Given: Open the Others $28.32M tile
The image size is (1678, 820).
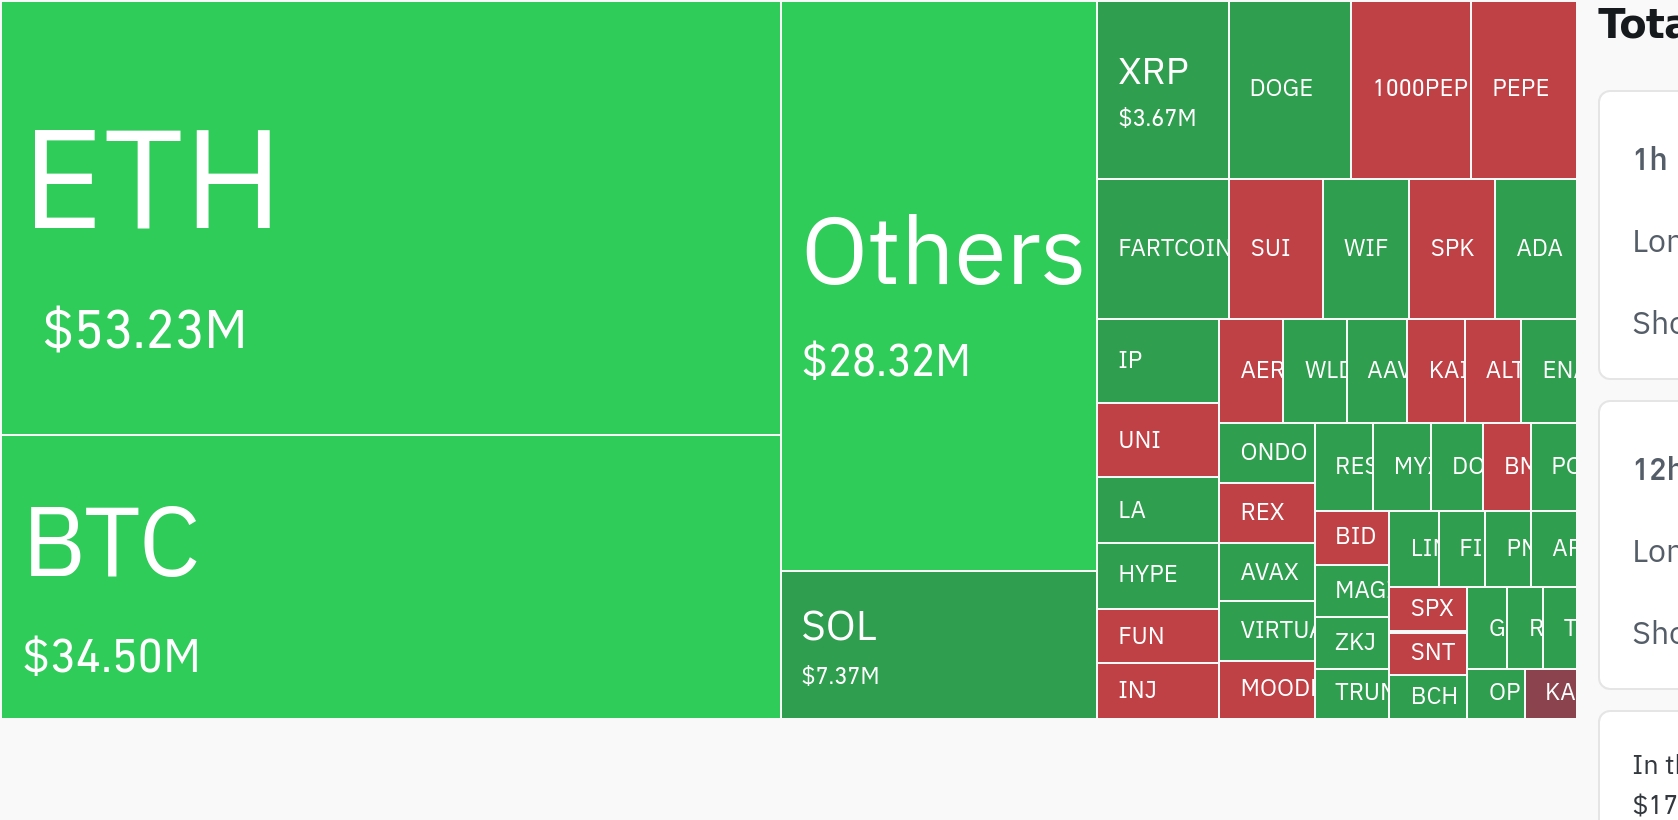Looking at the screenshot, I should 939,286.
